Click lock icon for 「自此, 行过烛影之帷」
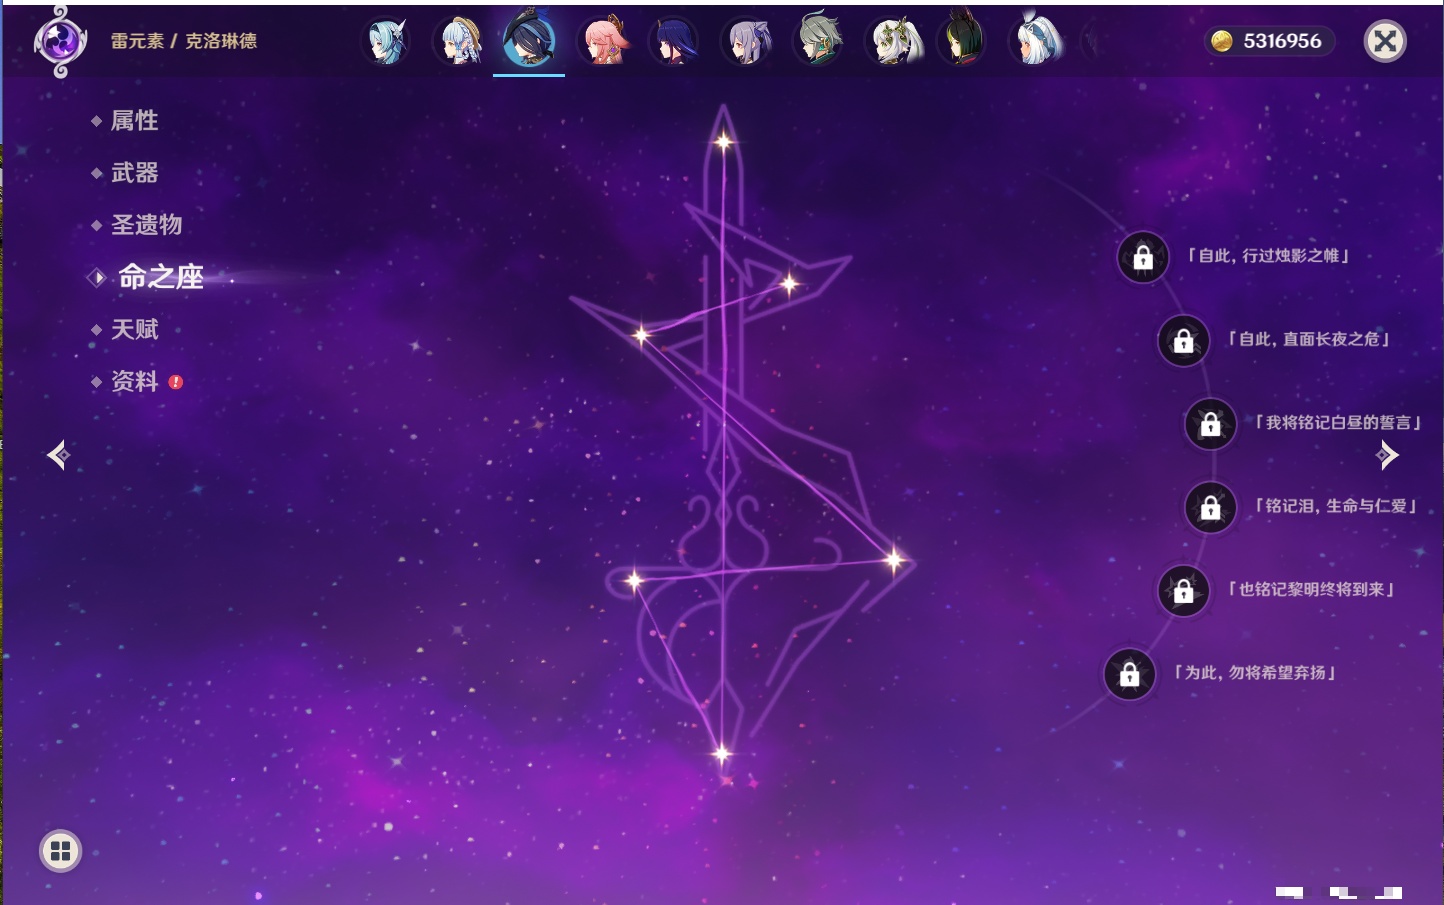1444x905 pixels. pos(1143,258)
